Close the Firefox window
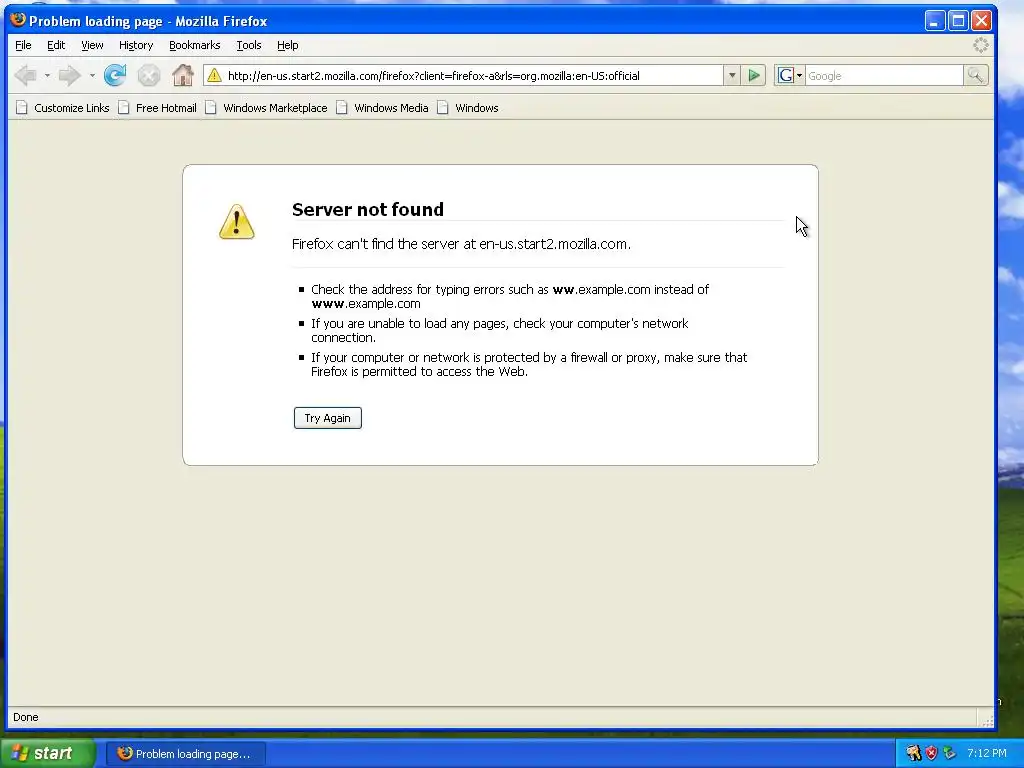The image size is (1024, 768). coord(981,21)
